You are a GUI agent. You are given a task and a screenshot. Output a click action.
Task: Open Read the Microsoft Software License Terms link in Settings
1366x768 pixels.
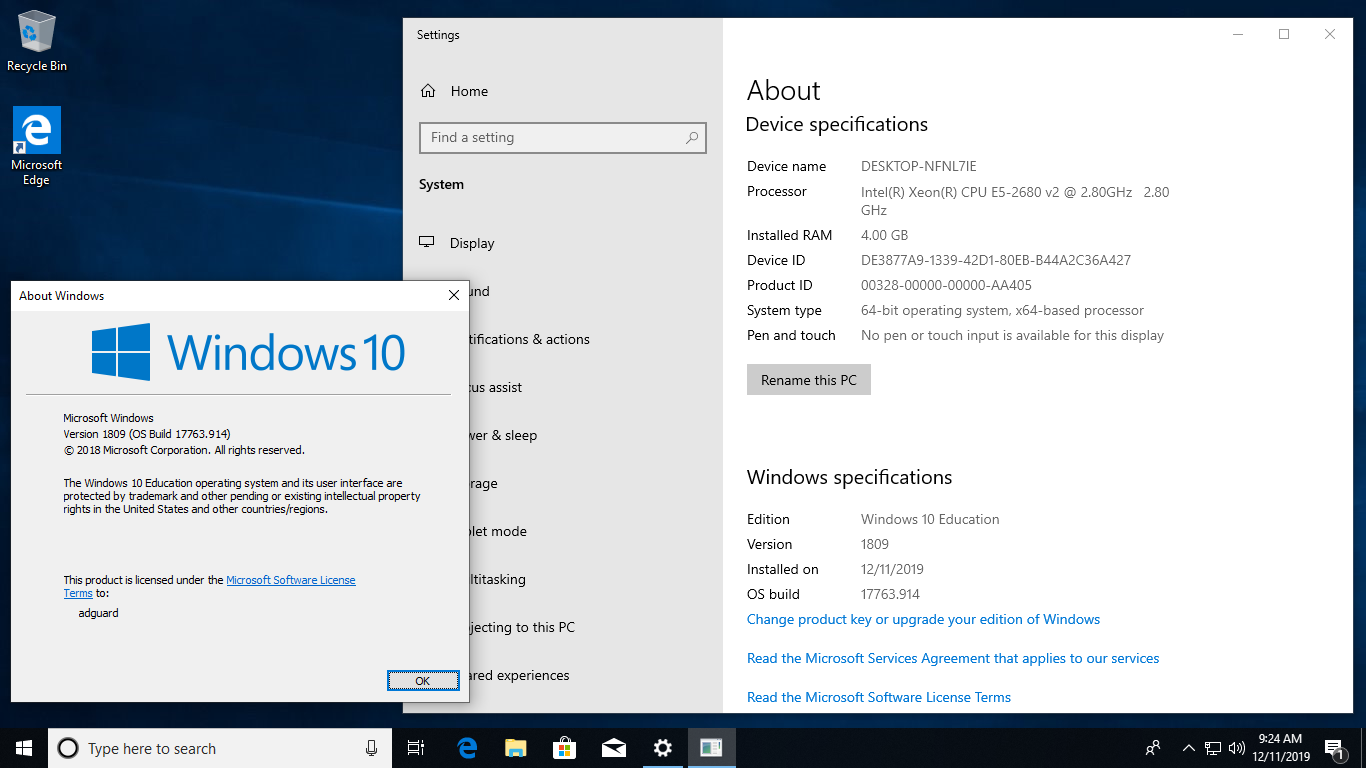pos(879,697)
